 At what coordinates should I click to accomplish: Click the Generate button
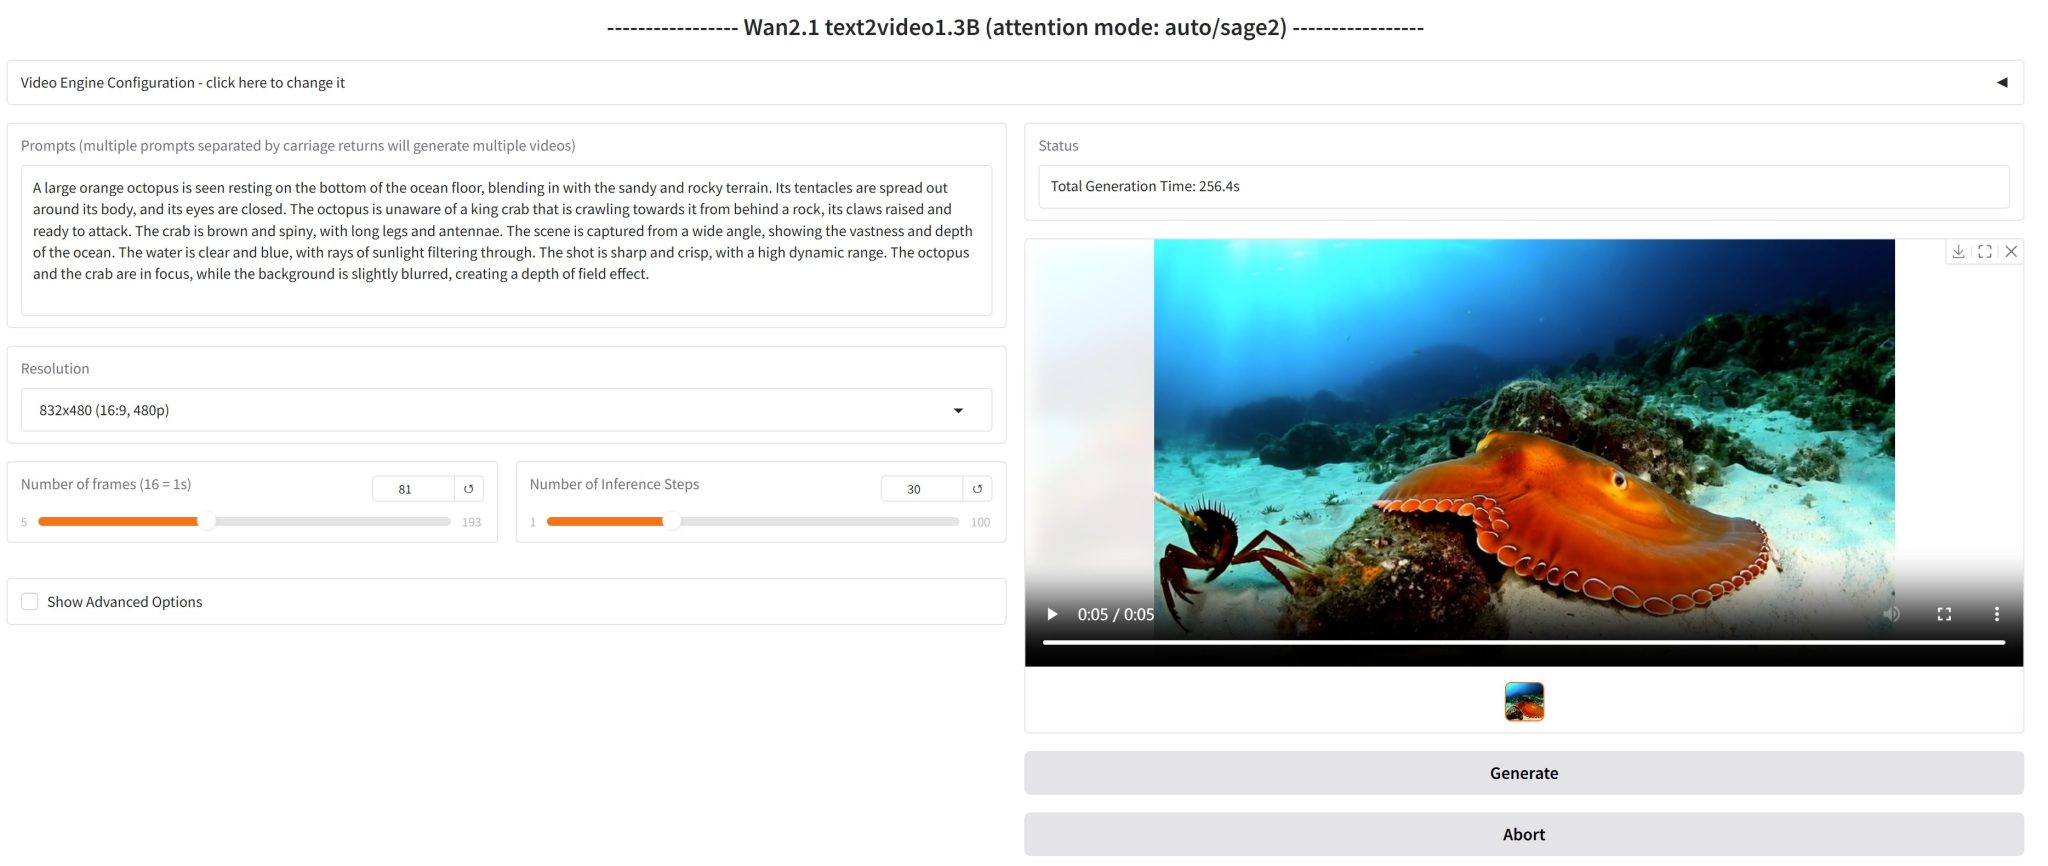[1524, 773]
